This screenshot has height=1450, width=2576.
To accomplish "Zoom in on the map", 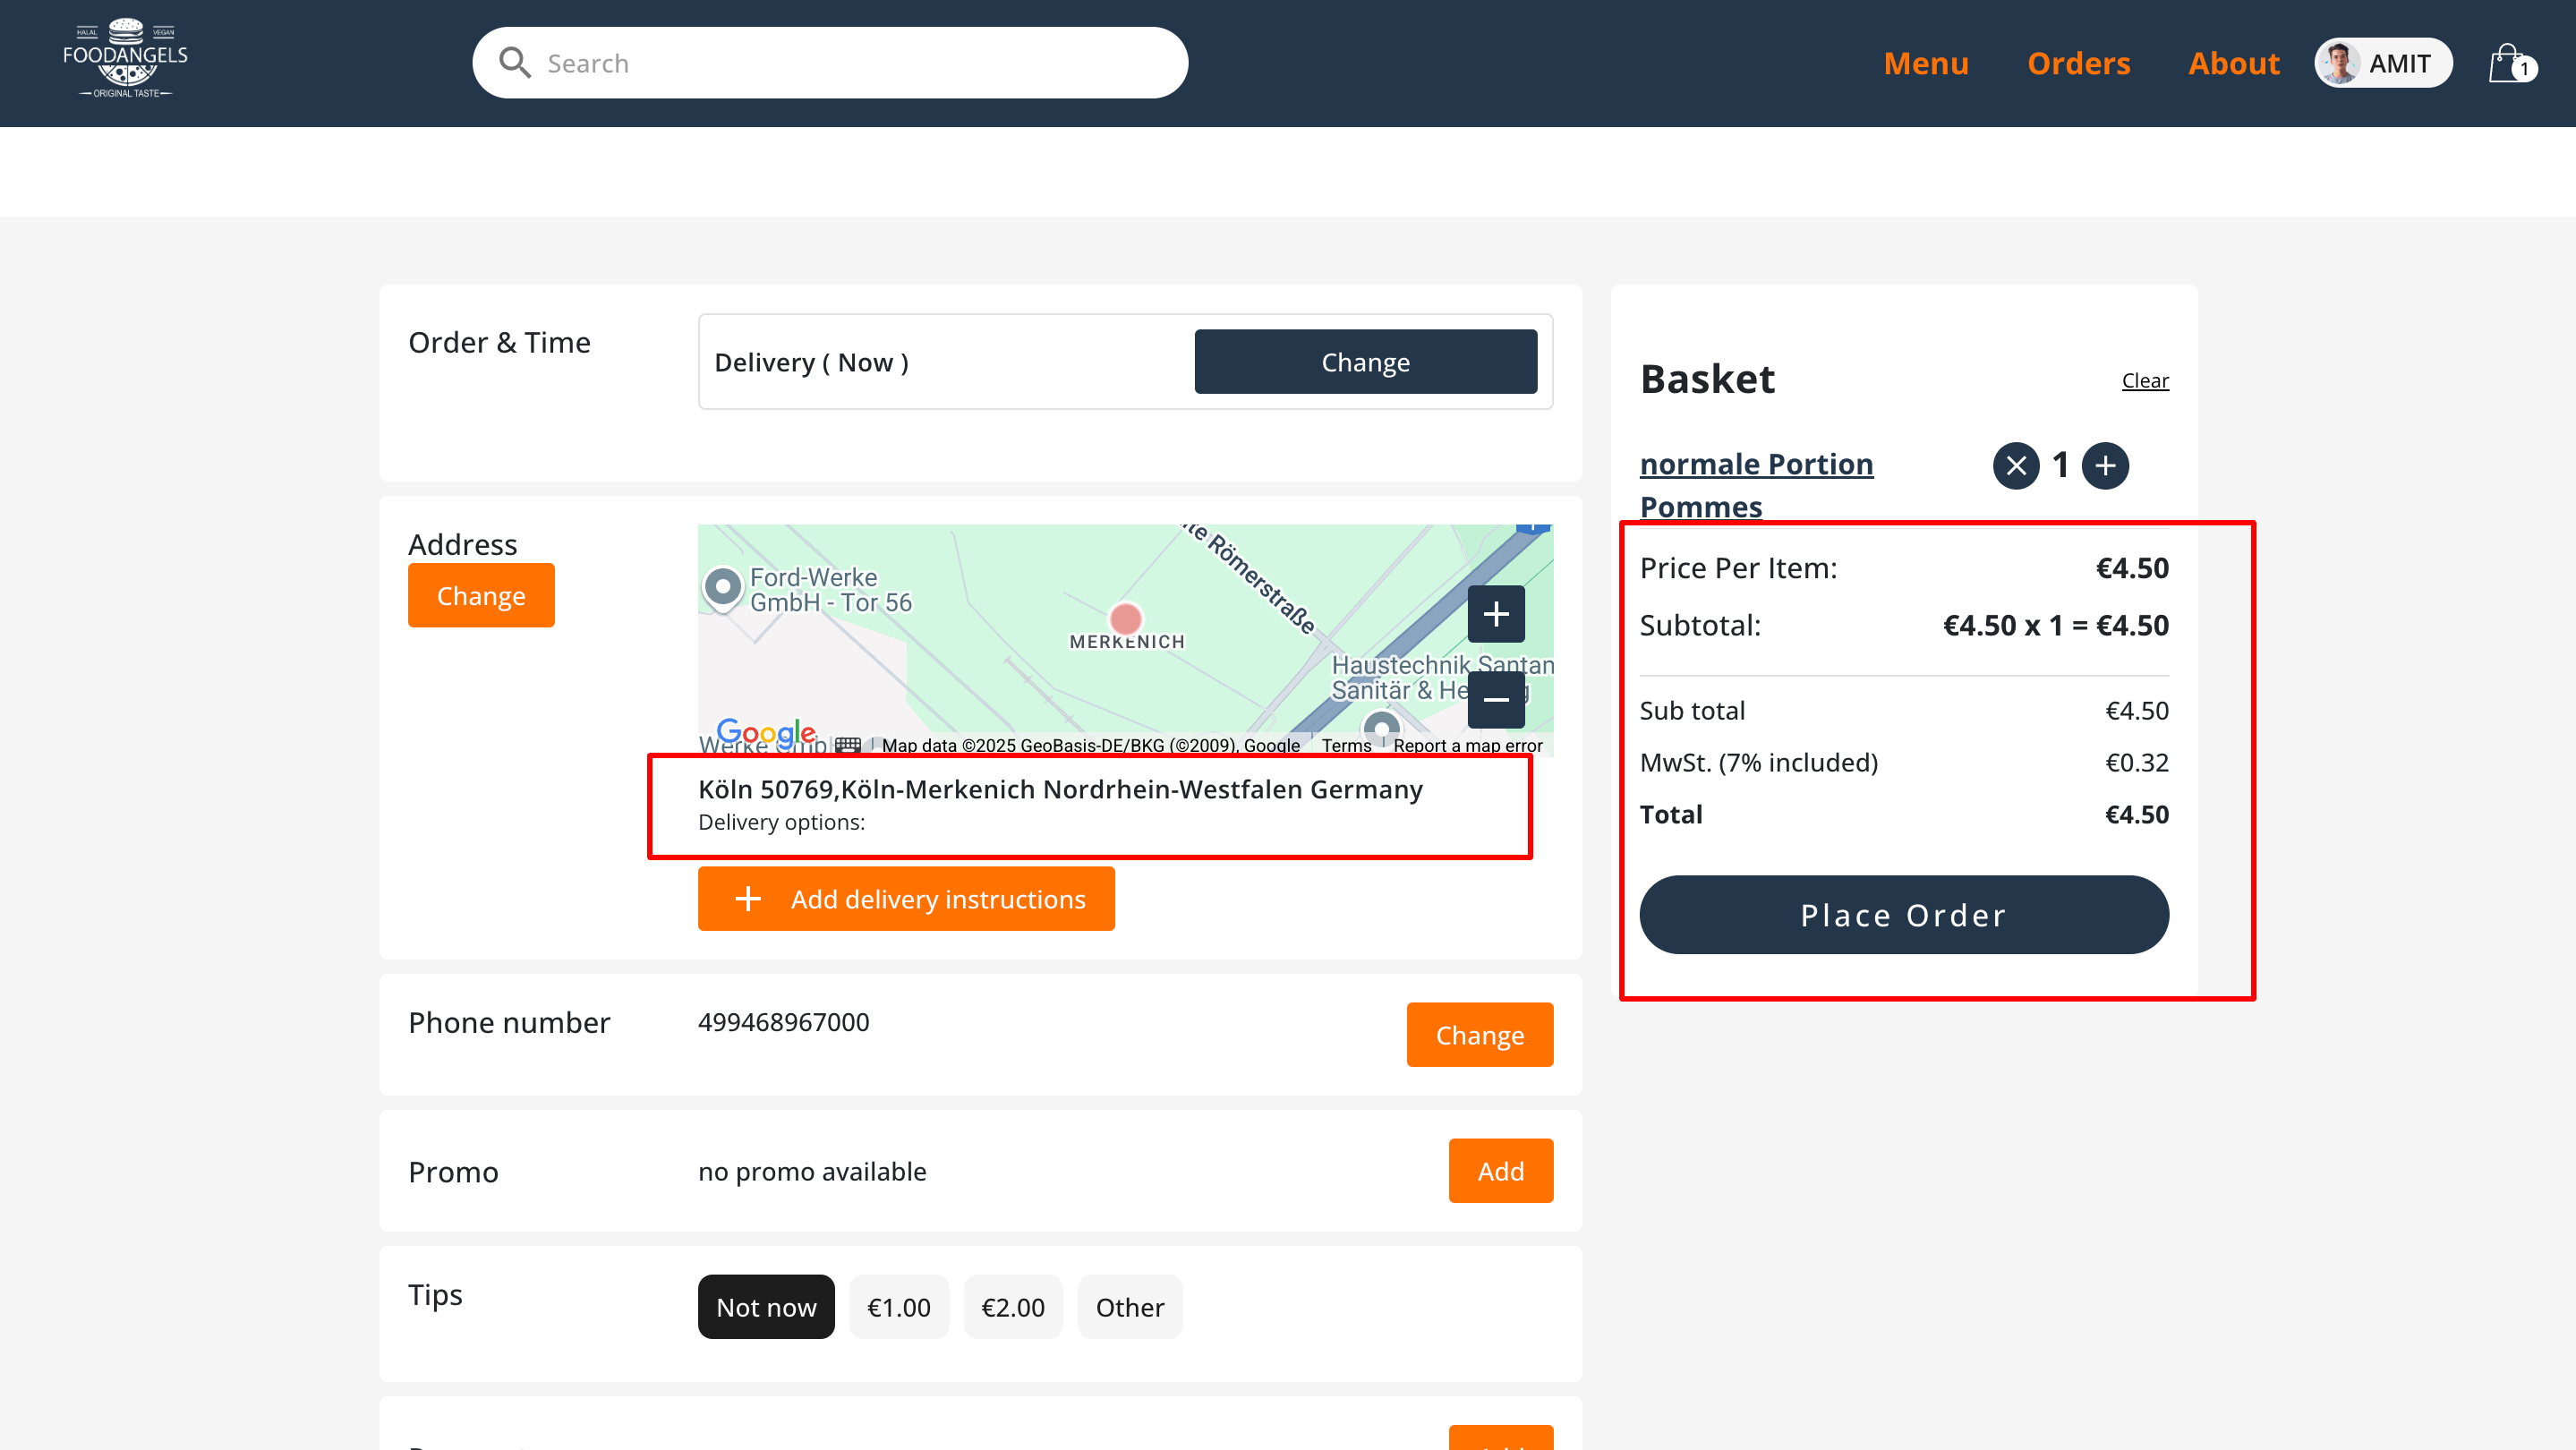I will pos(1495,613).
